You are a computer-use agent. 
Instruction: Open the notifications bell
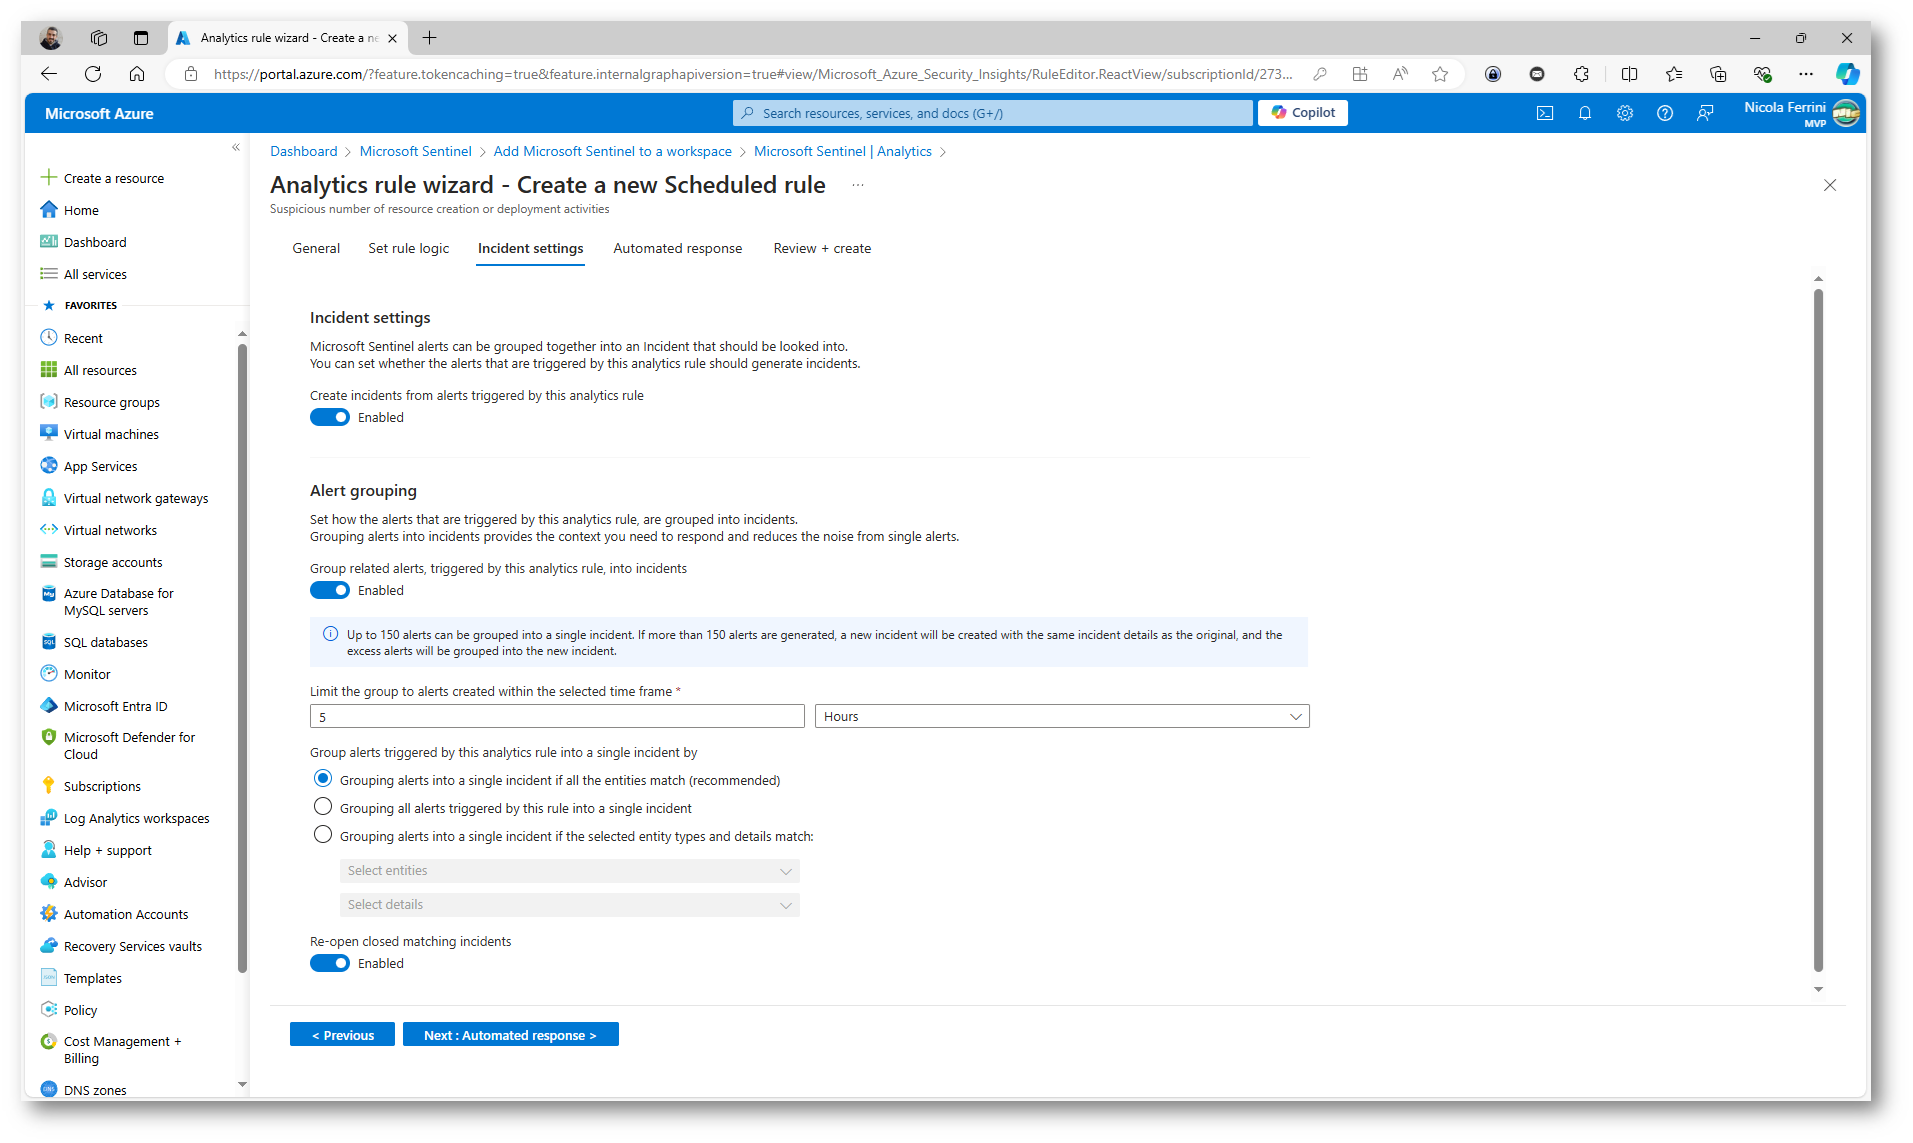pos(1585,113)
